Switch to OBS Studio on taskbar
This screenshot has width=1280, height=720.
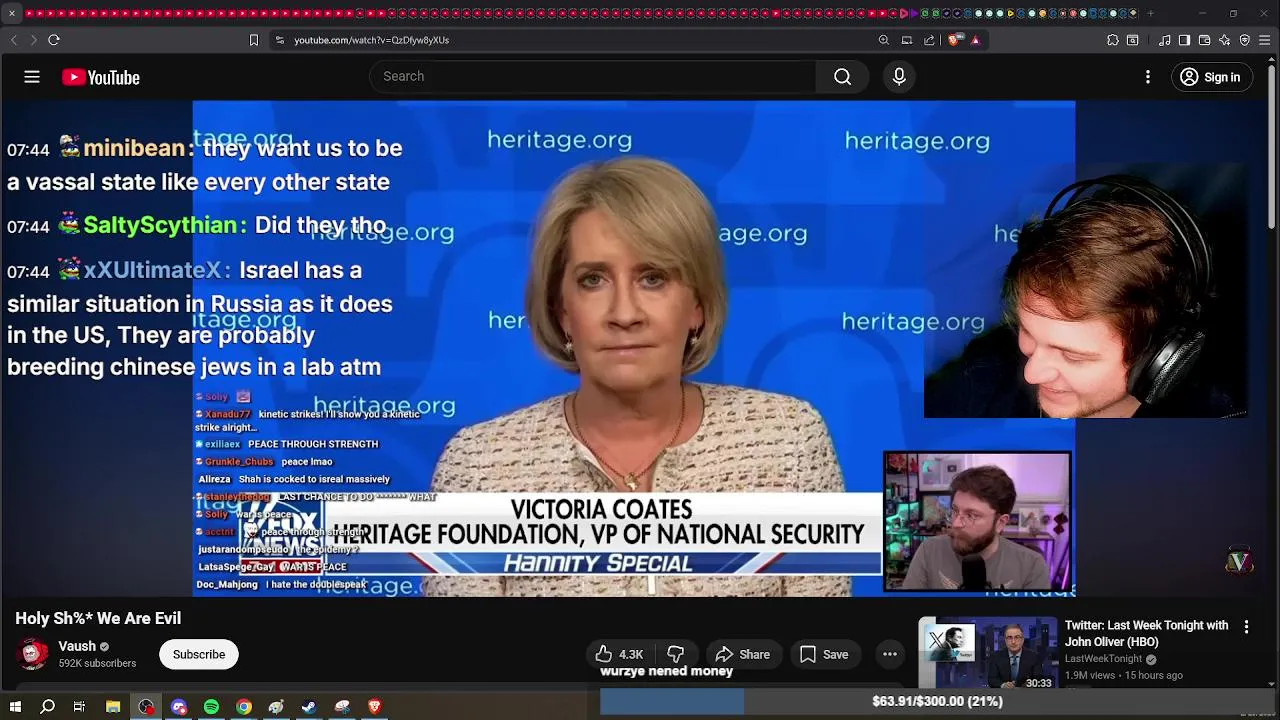pyautogui.click(x=146, y=707)
